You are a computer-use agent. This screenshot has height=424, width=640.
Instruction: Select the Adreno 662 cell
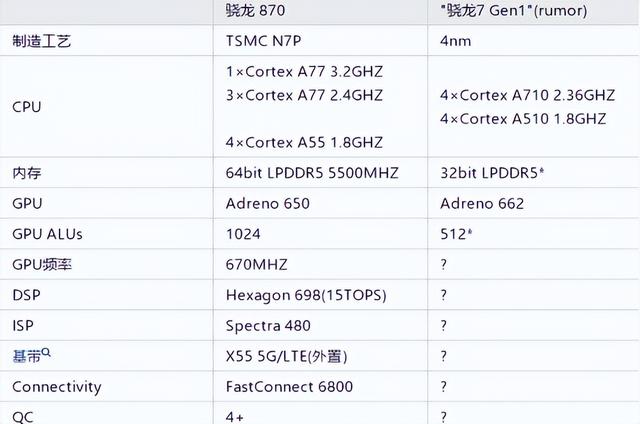point(482,204)
